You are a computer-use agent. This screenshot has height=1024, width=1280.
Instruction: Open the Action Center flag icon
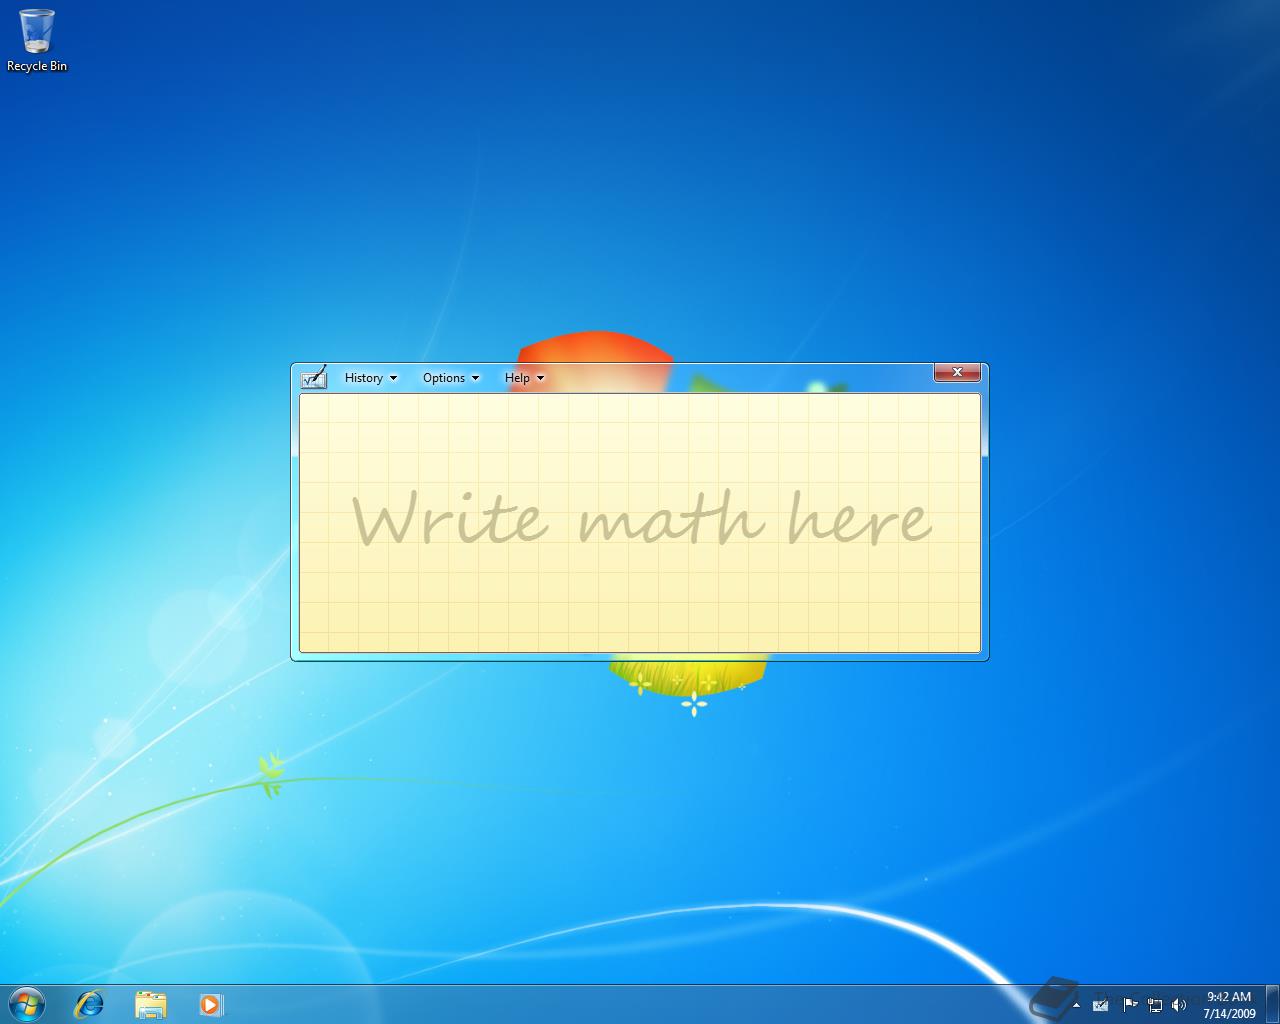1130,1005
